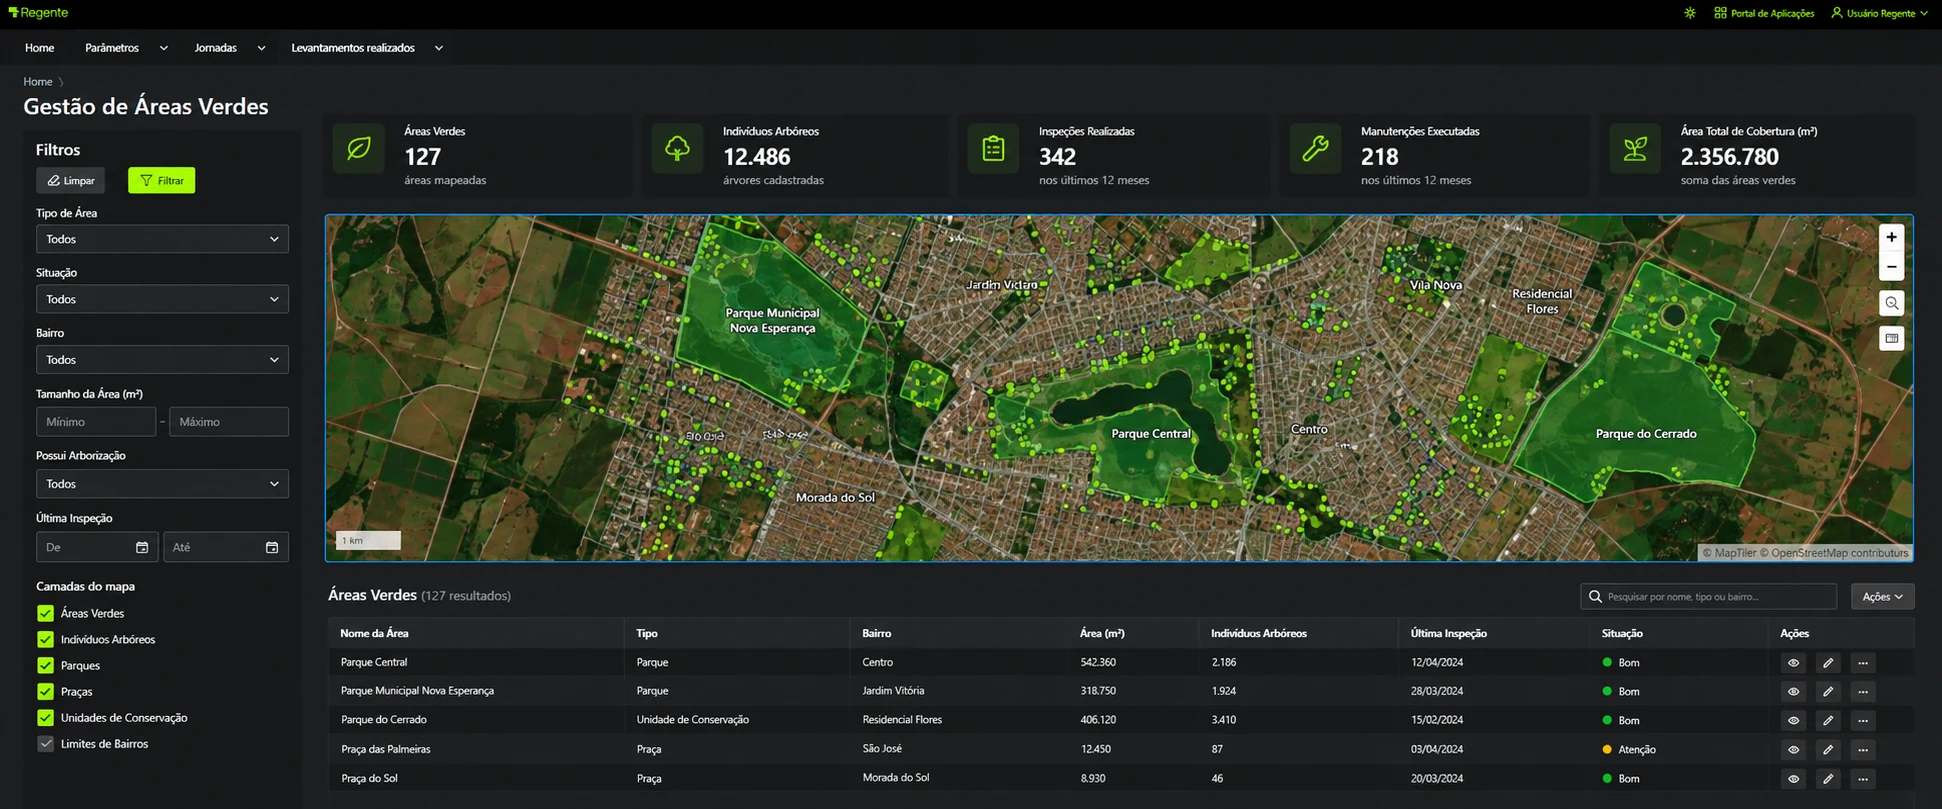Viewport: 1942px width, 809px height.
Task: Uncheck the Áreas Verdes map layer
Action: click(x=45, y=613)
